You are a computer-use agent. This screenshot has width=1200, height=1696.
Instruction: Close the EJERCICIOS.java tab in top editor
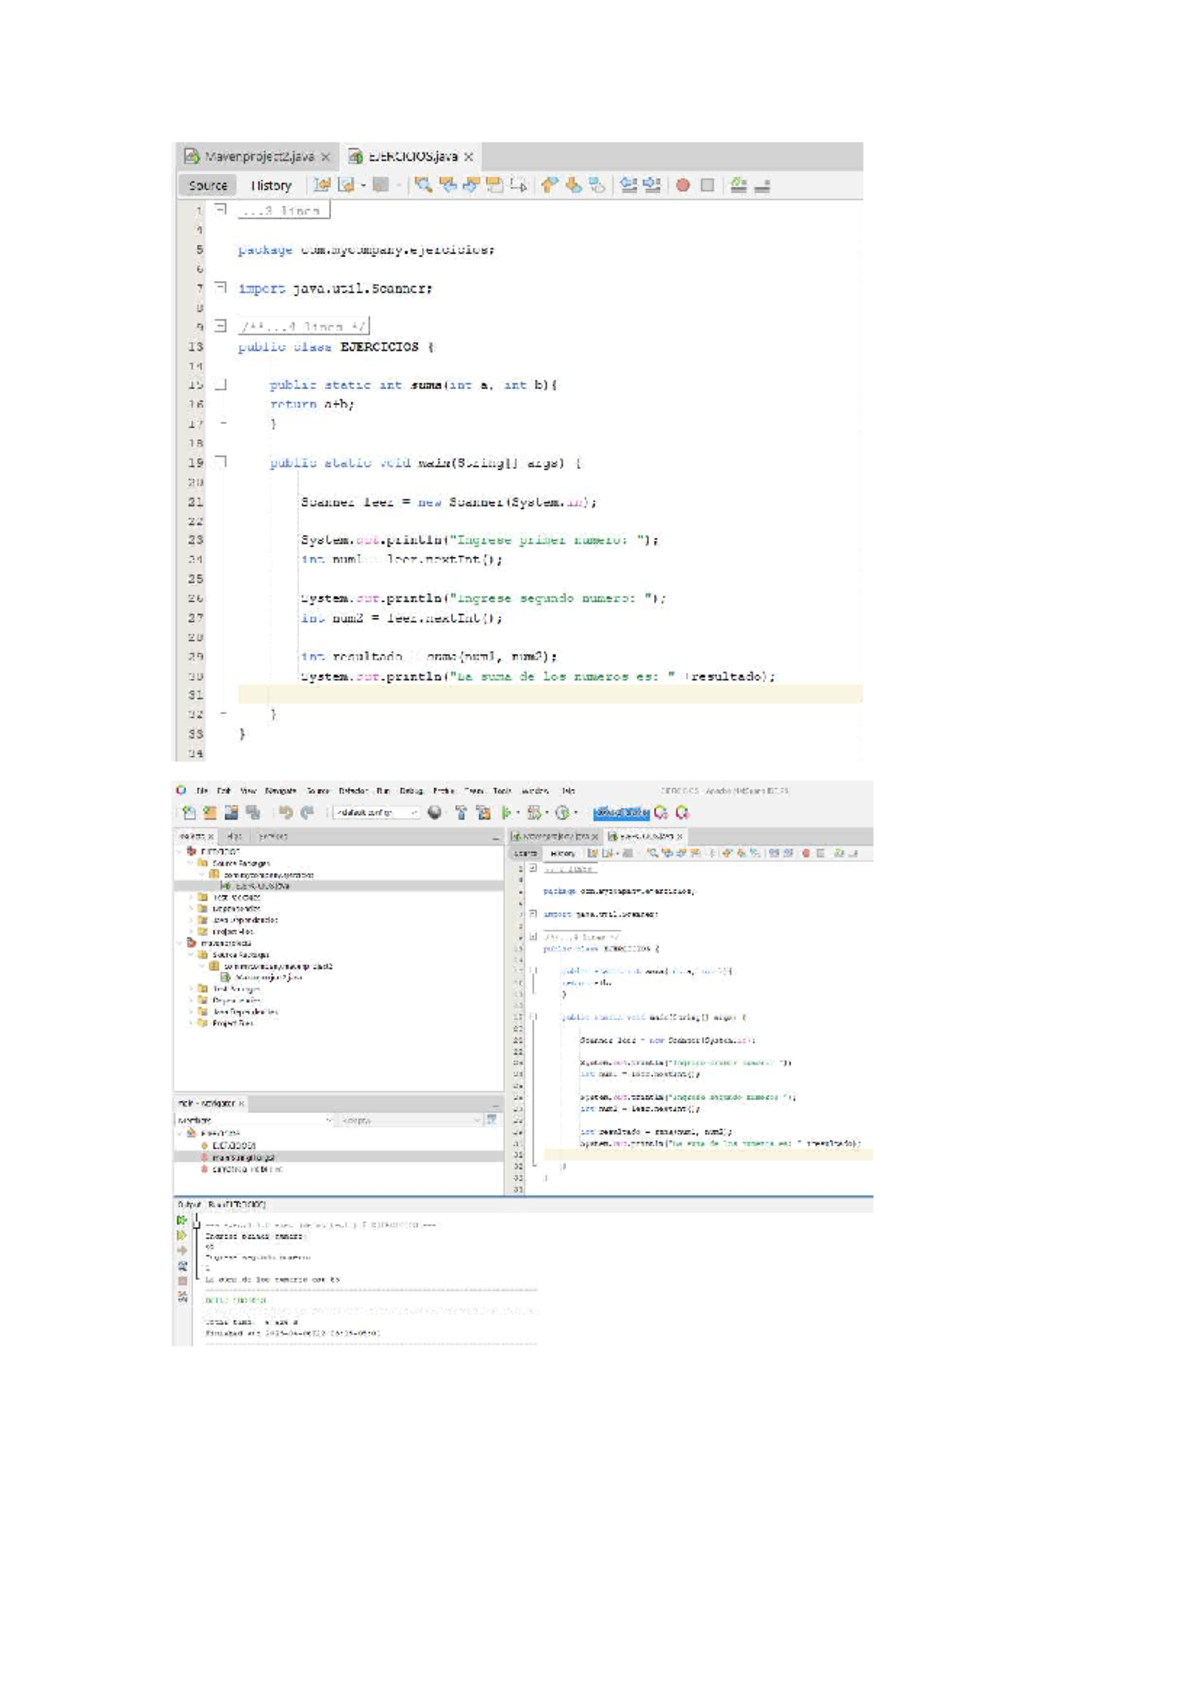coord(468,157)
